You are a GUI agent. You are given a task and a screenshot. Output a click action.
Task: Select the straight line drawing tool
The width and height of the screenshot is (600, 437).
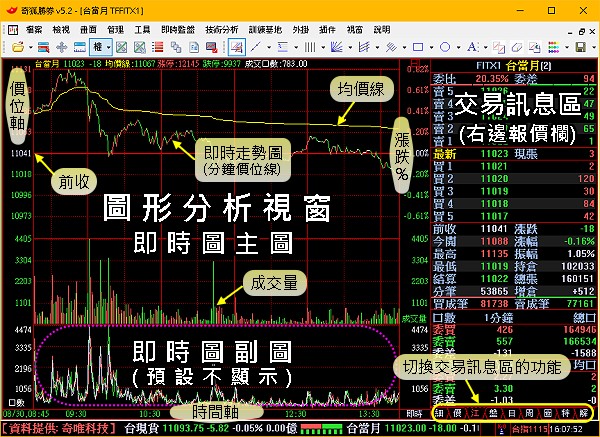pos(256,47)
